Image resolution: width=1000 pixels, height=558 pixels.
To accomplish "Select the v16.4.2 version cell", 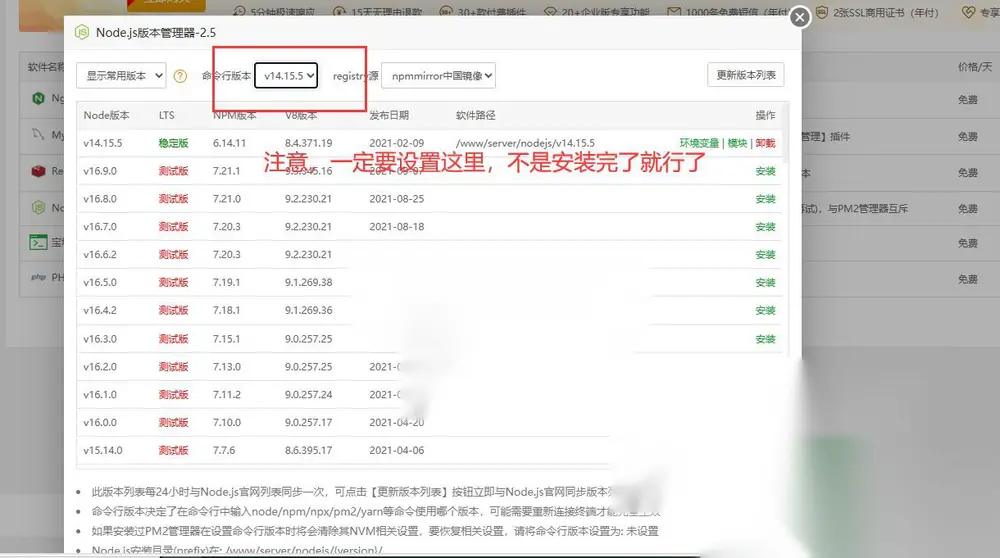I will click(x=99, y=311).
